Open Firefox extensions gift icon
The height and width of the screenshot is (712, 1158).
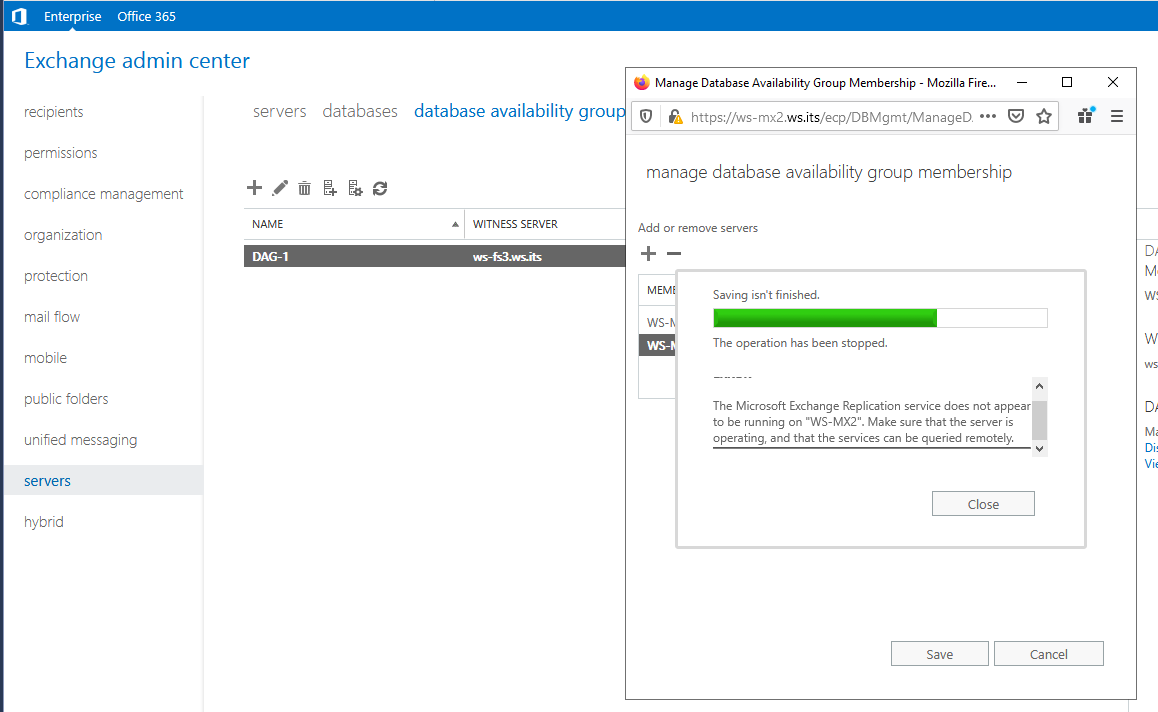(x=1086, y=115)
